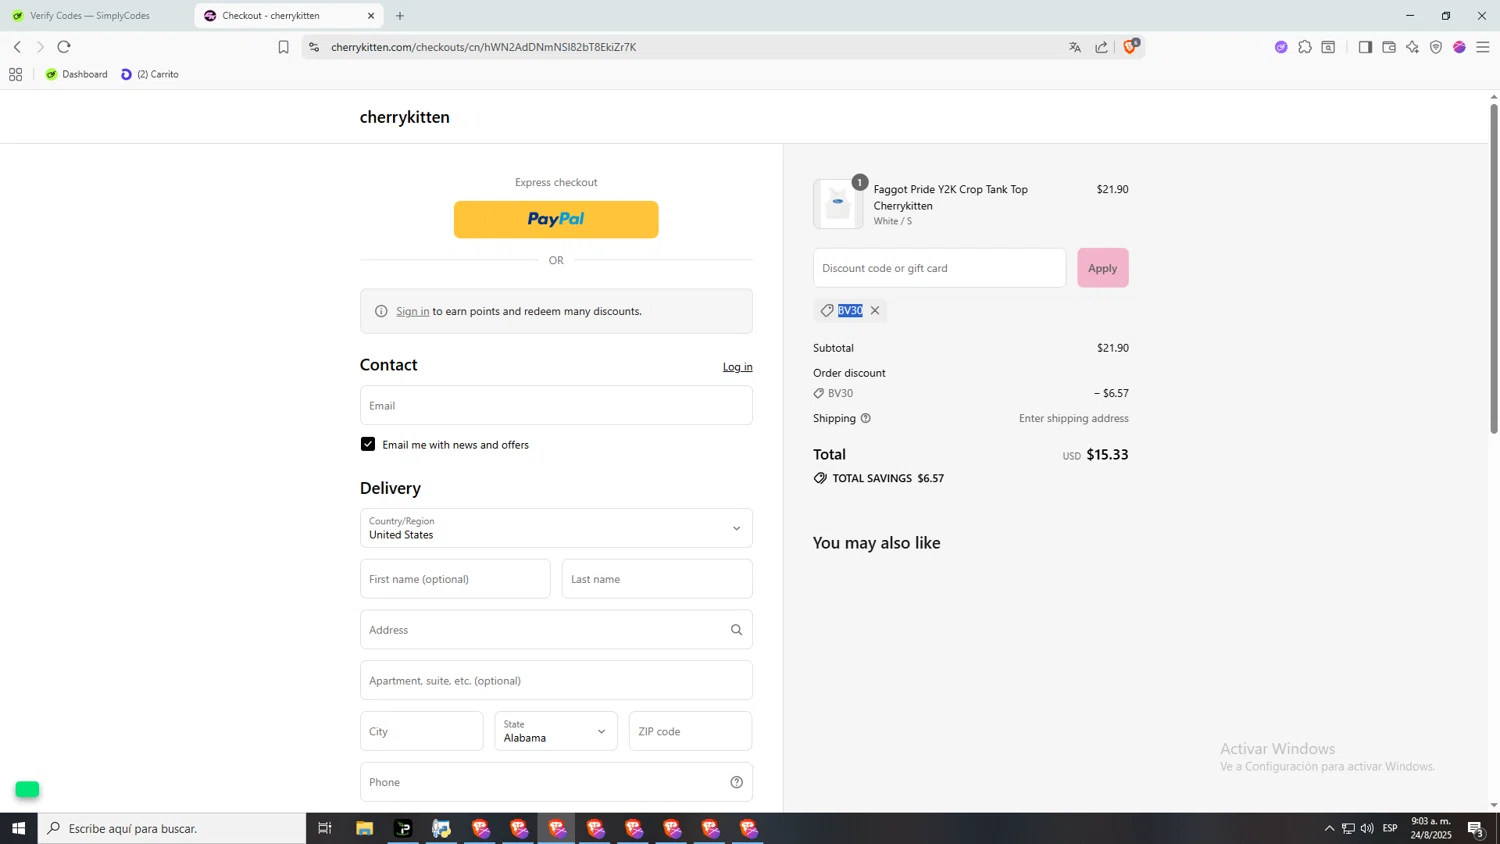This screenshot has height=844, width=1500.
Task: Click the browser address bar URL
Action: (483, 47)
